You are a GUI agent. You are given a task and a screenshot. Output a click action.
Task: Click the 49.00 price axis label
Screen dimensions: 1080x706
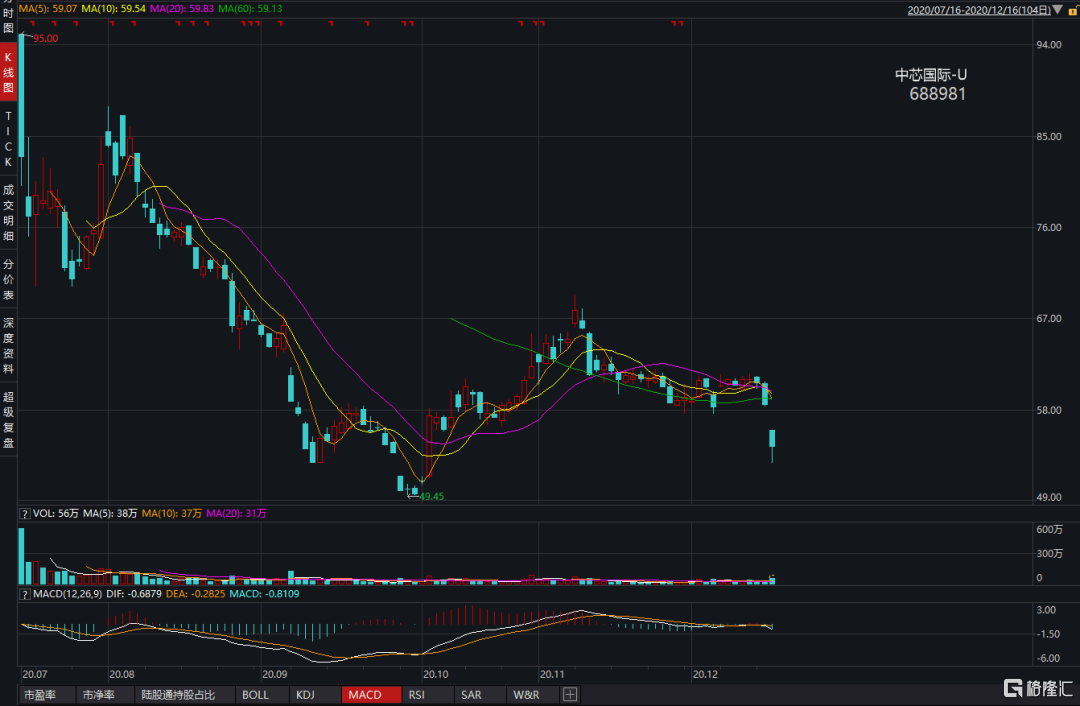click(1049, 497)
